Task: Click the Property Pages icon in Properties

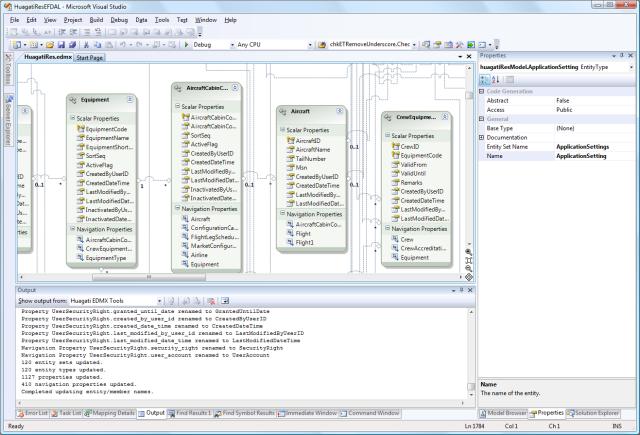Action: [x=509, y=80]
